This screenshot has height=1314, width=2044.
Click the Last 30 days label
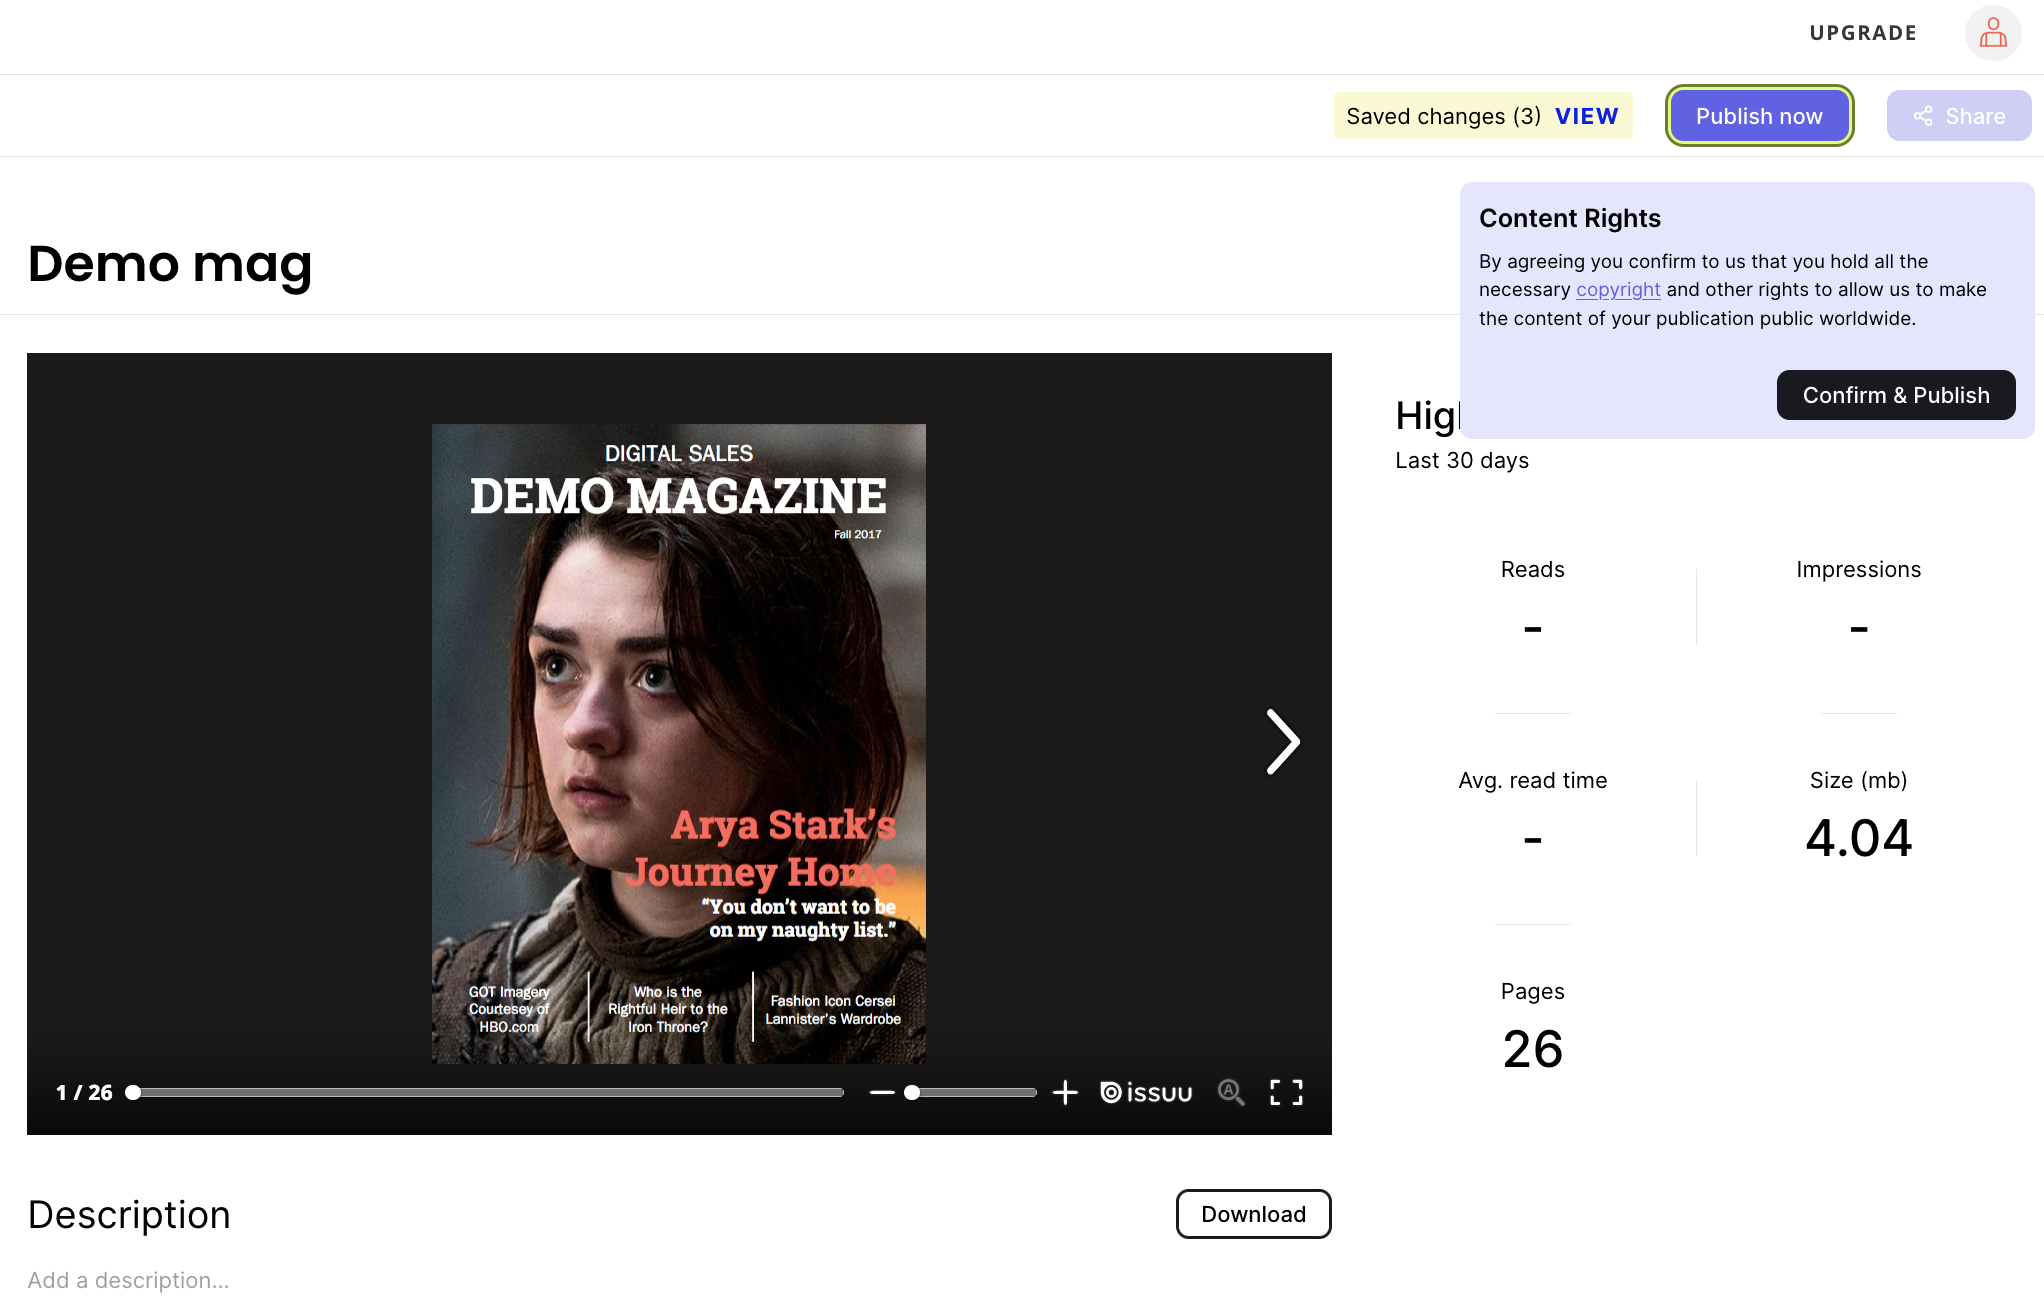point(1461,461)
